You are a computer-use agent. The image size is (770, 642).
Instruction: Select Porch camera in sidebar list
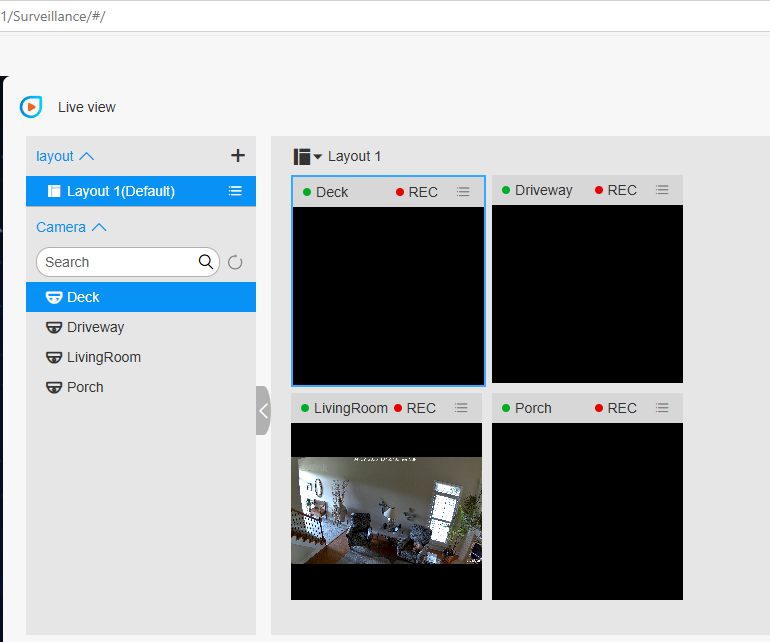point(141,387)
